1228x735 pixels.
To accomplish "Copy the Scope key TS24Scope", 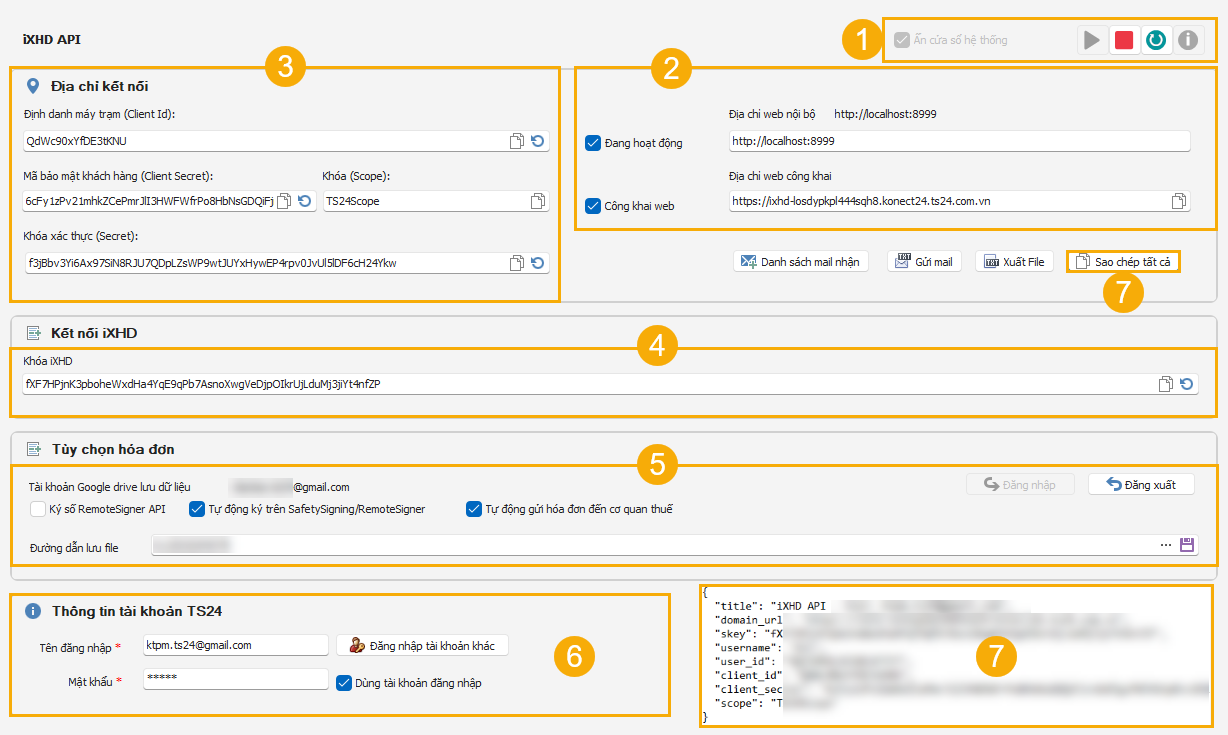I will (x=538, y=201).
